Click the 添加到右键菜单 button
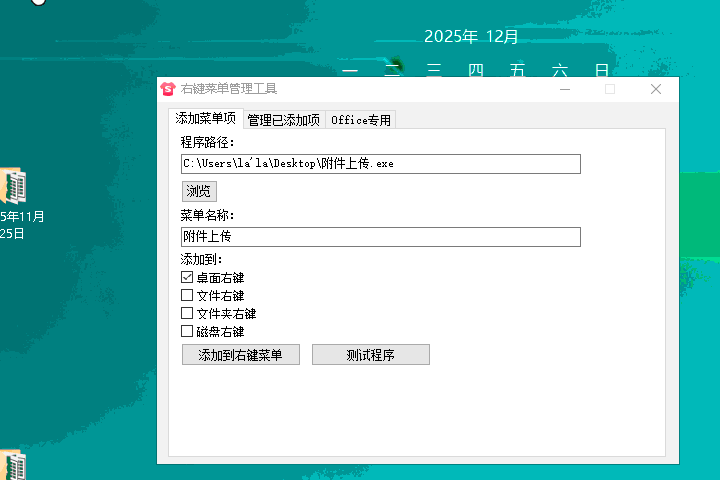Screen dimensions: 720x480 tap(241, 355)
